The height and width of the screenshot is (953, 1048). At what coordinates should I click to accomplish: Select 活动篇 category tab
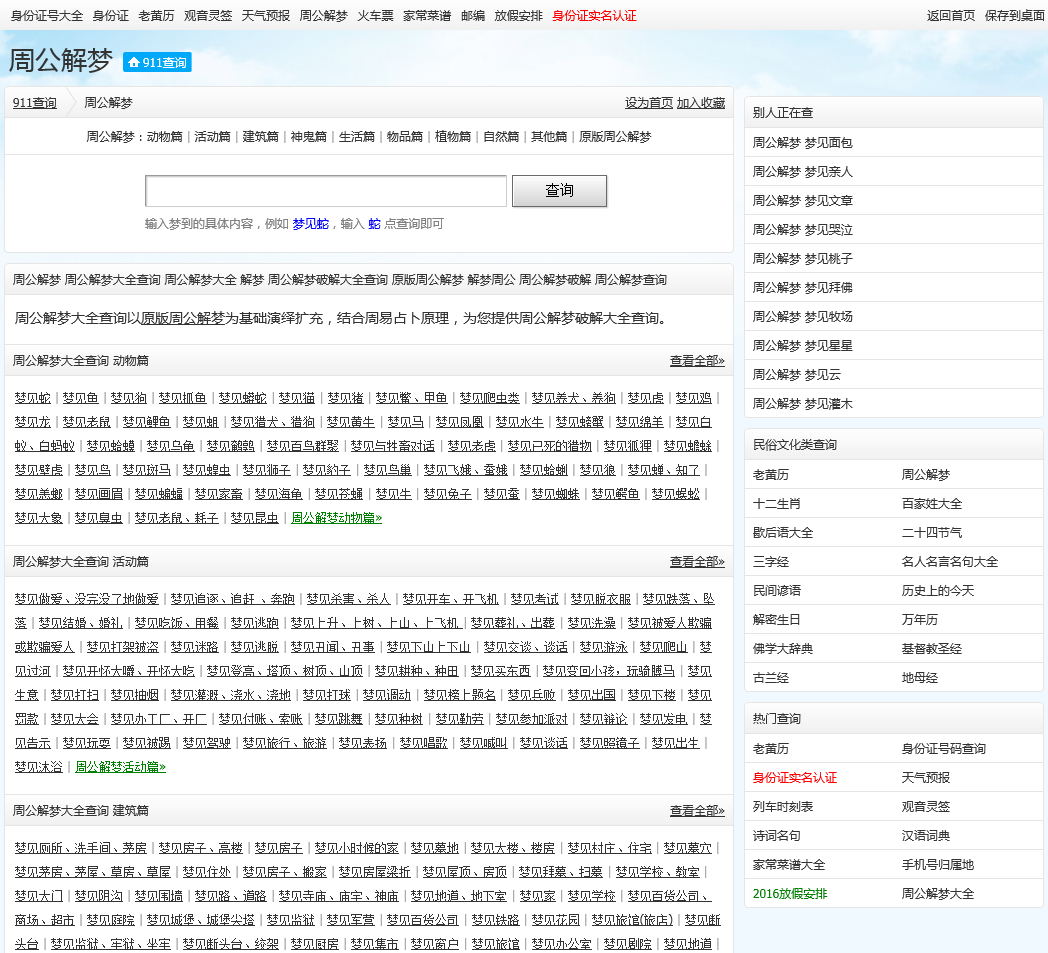click(213, 136)
